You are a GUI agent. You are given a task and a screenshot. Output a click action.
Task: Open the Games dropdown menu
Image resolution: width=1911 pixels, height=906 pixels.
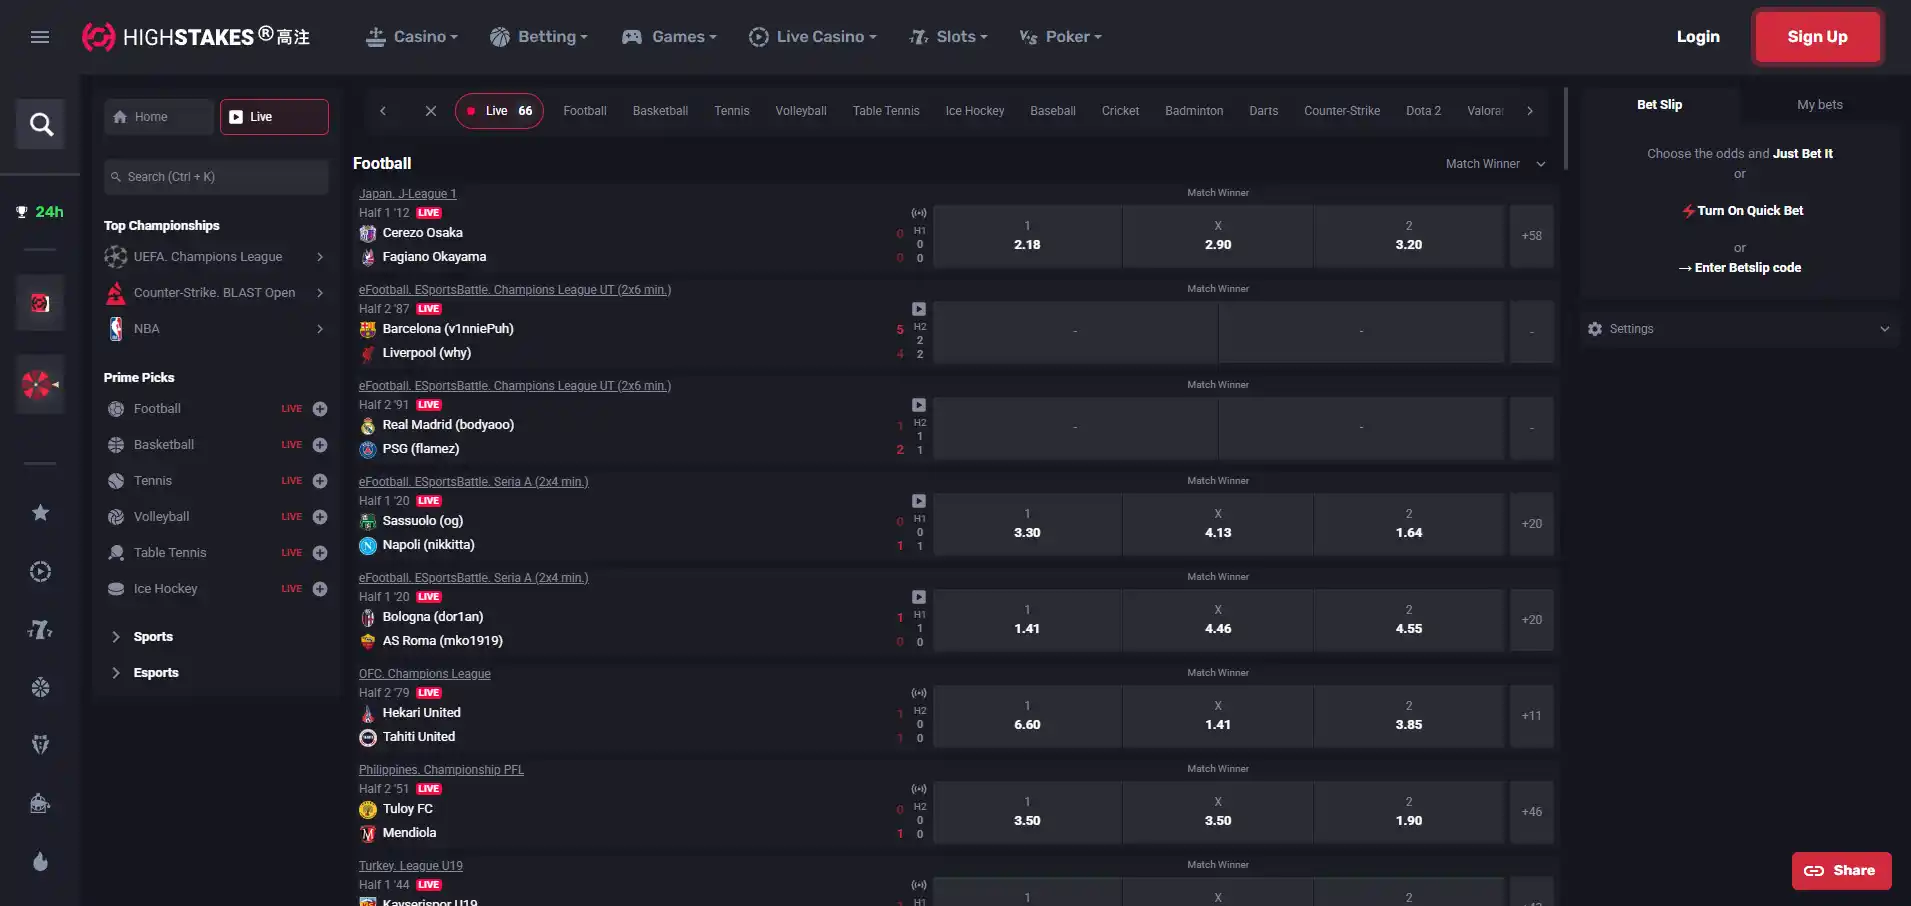(669, 37)
